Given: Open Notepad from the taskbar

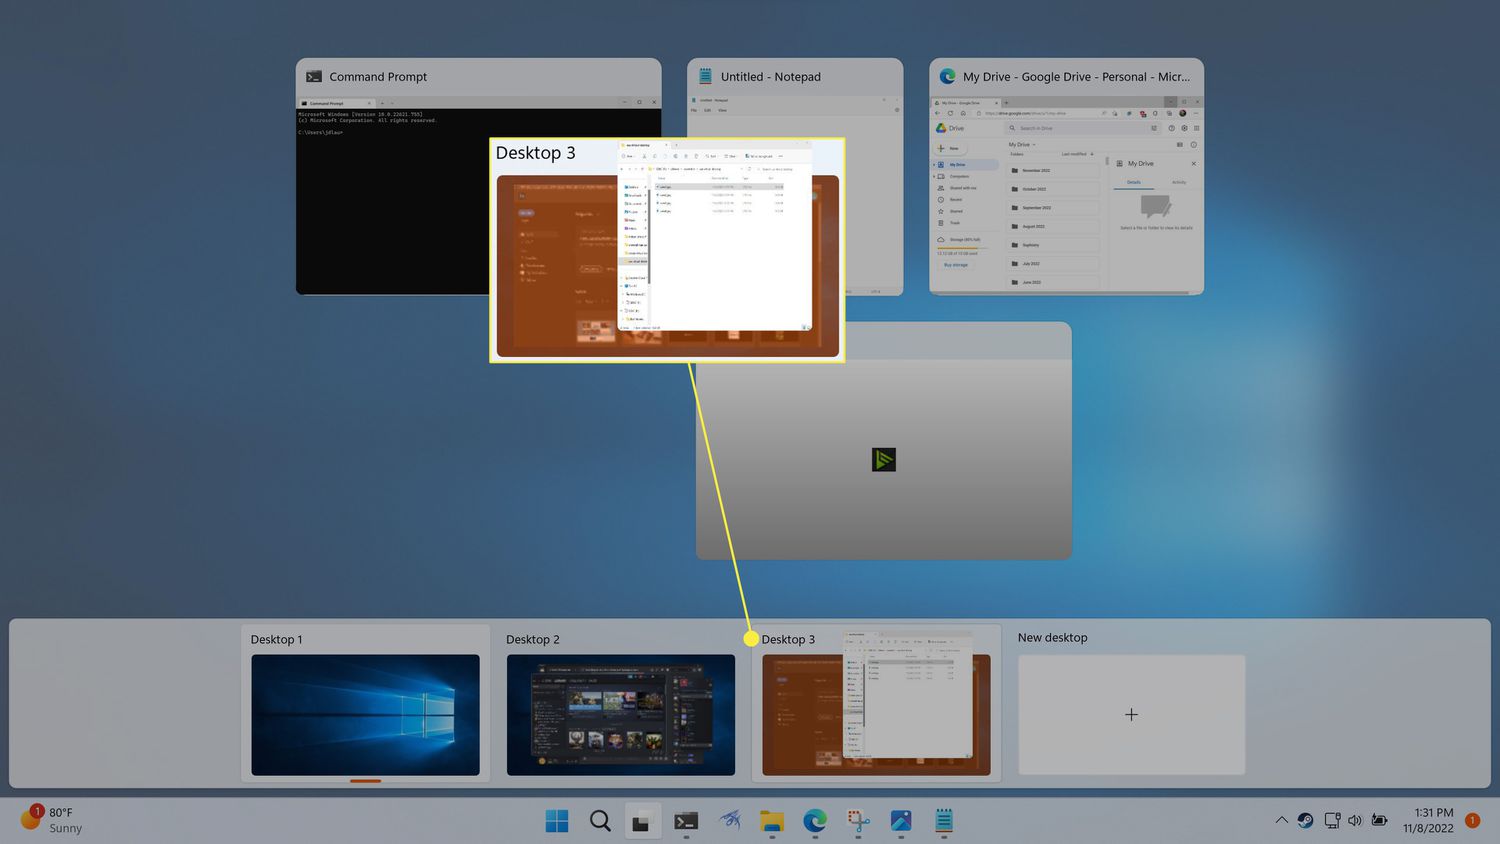Looking at the screenshot, I should click(x=944, y=821).
